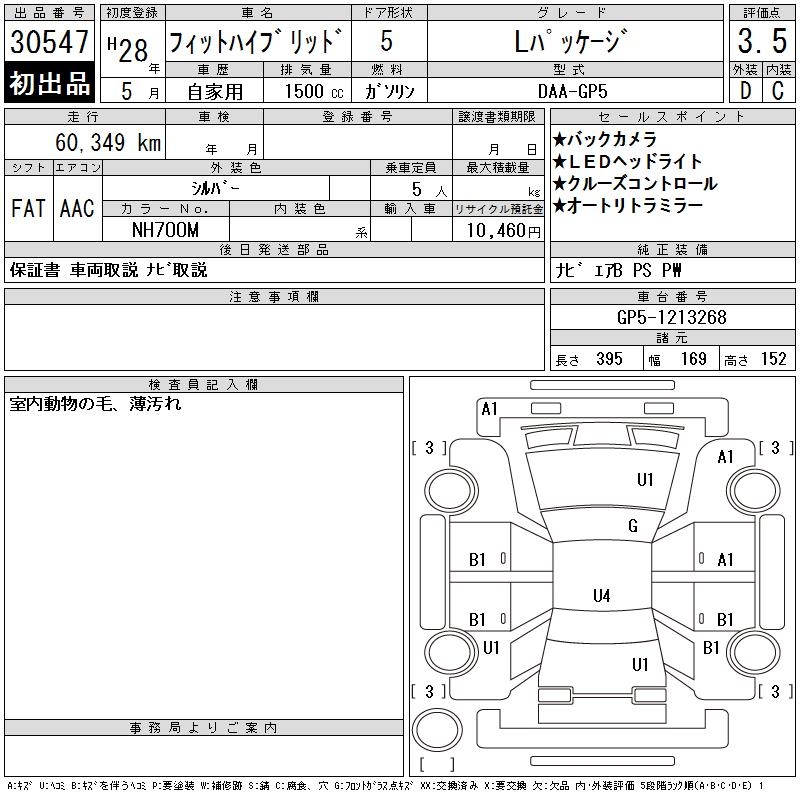Click the A1 mark on right front door
This screenshot has height=800, width=800.
pos(725,560)
